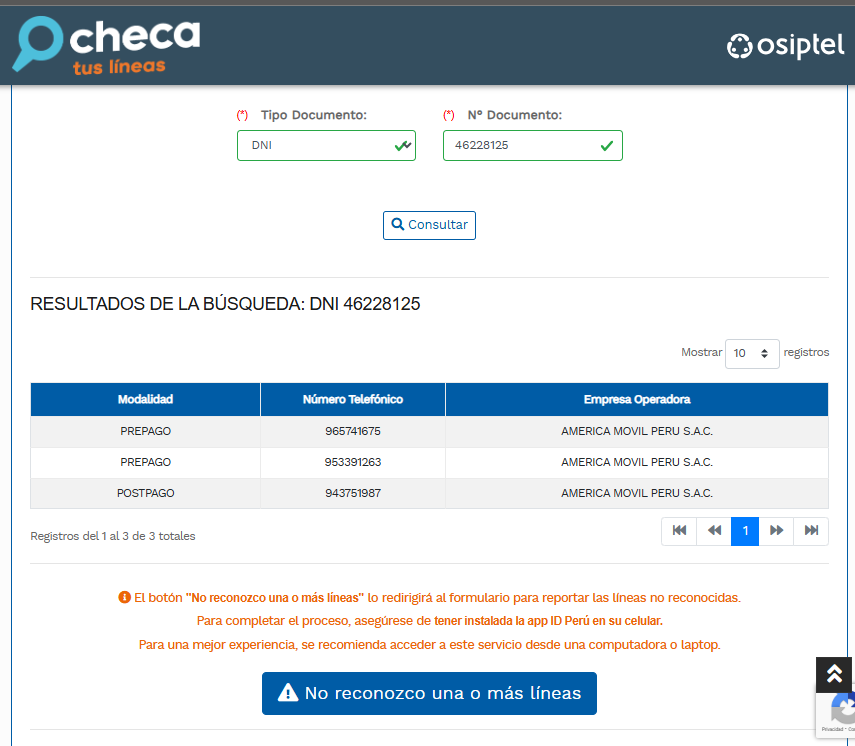Image resolution: width=855 pixels, height=746 pixels.
Task: Select page 1 in the pagination bar
Action: click(x=745, y=531)
